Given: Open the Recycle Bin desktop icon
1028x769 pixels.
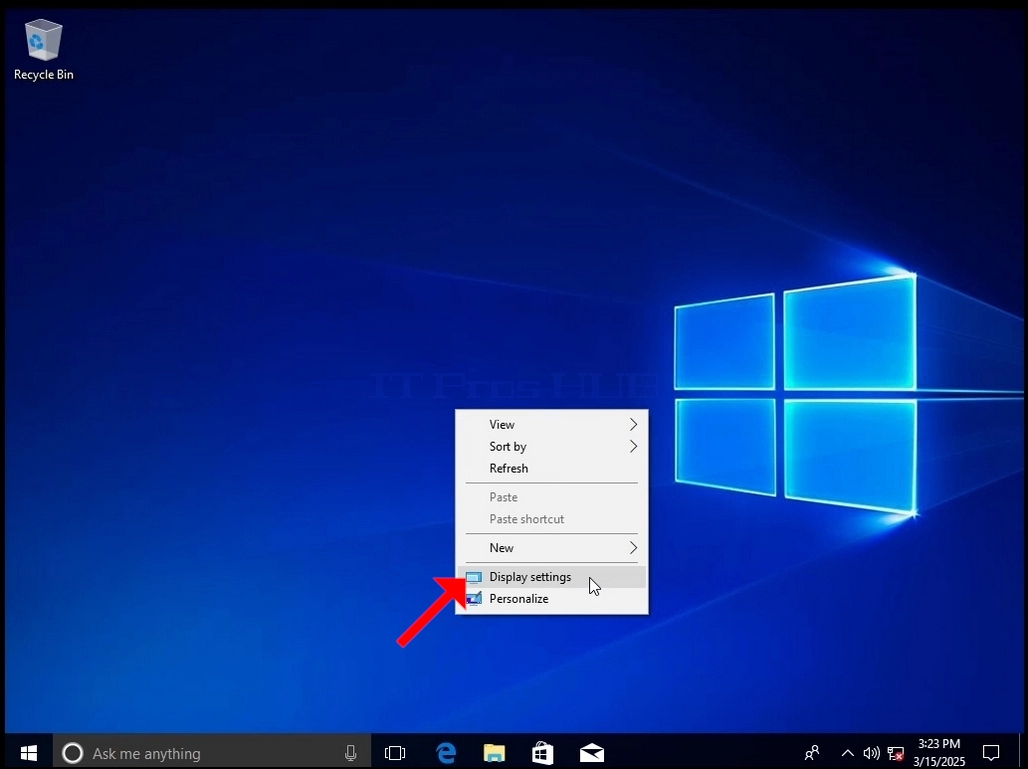Looking at the screenshot, I should point(43,50).
